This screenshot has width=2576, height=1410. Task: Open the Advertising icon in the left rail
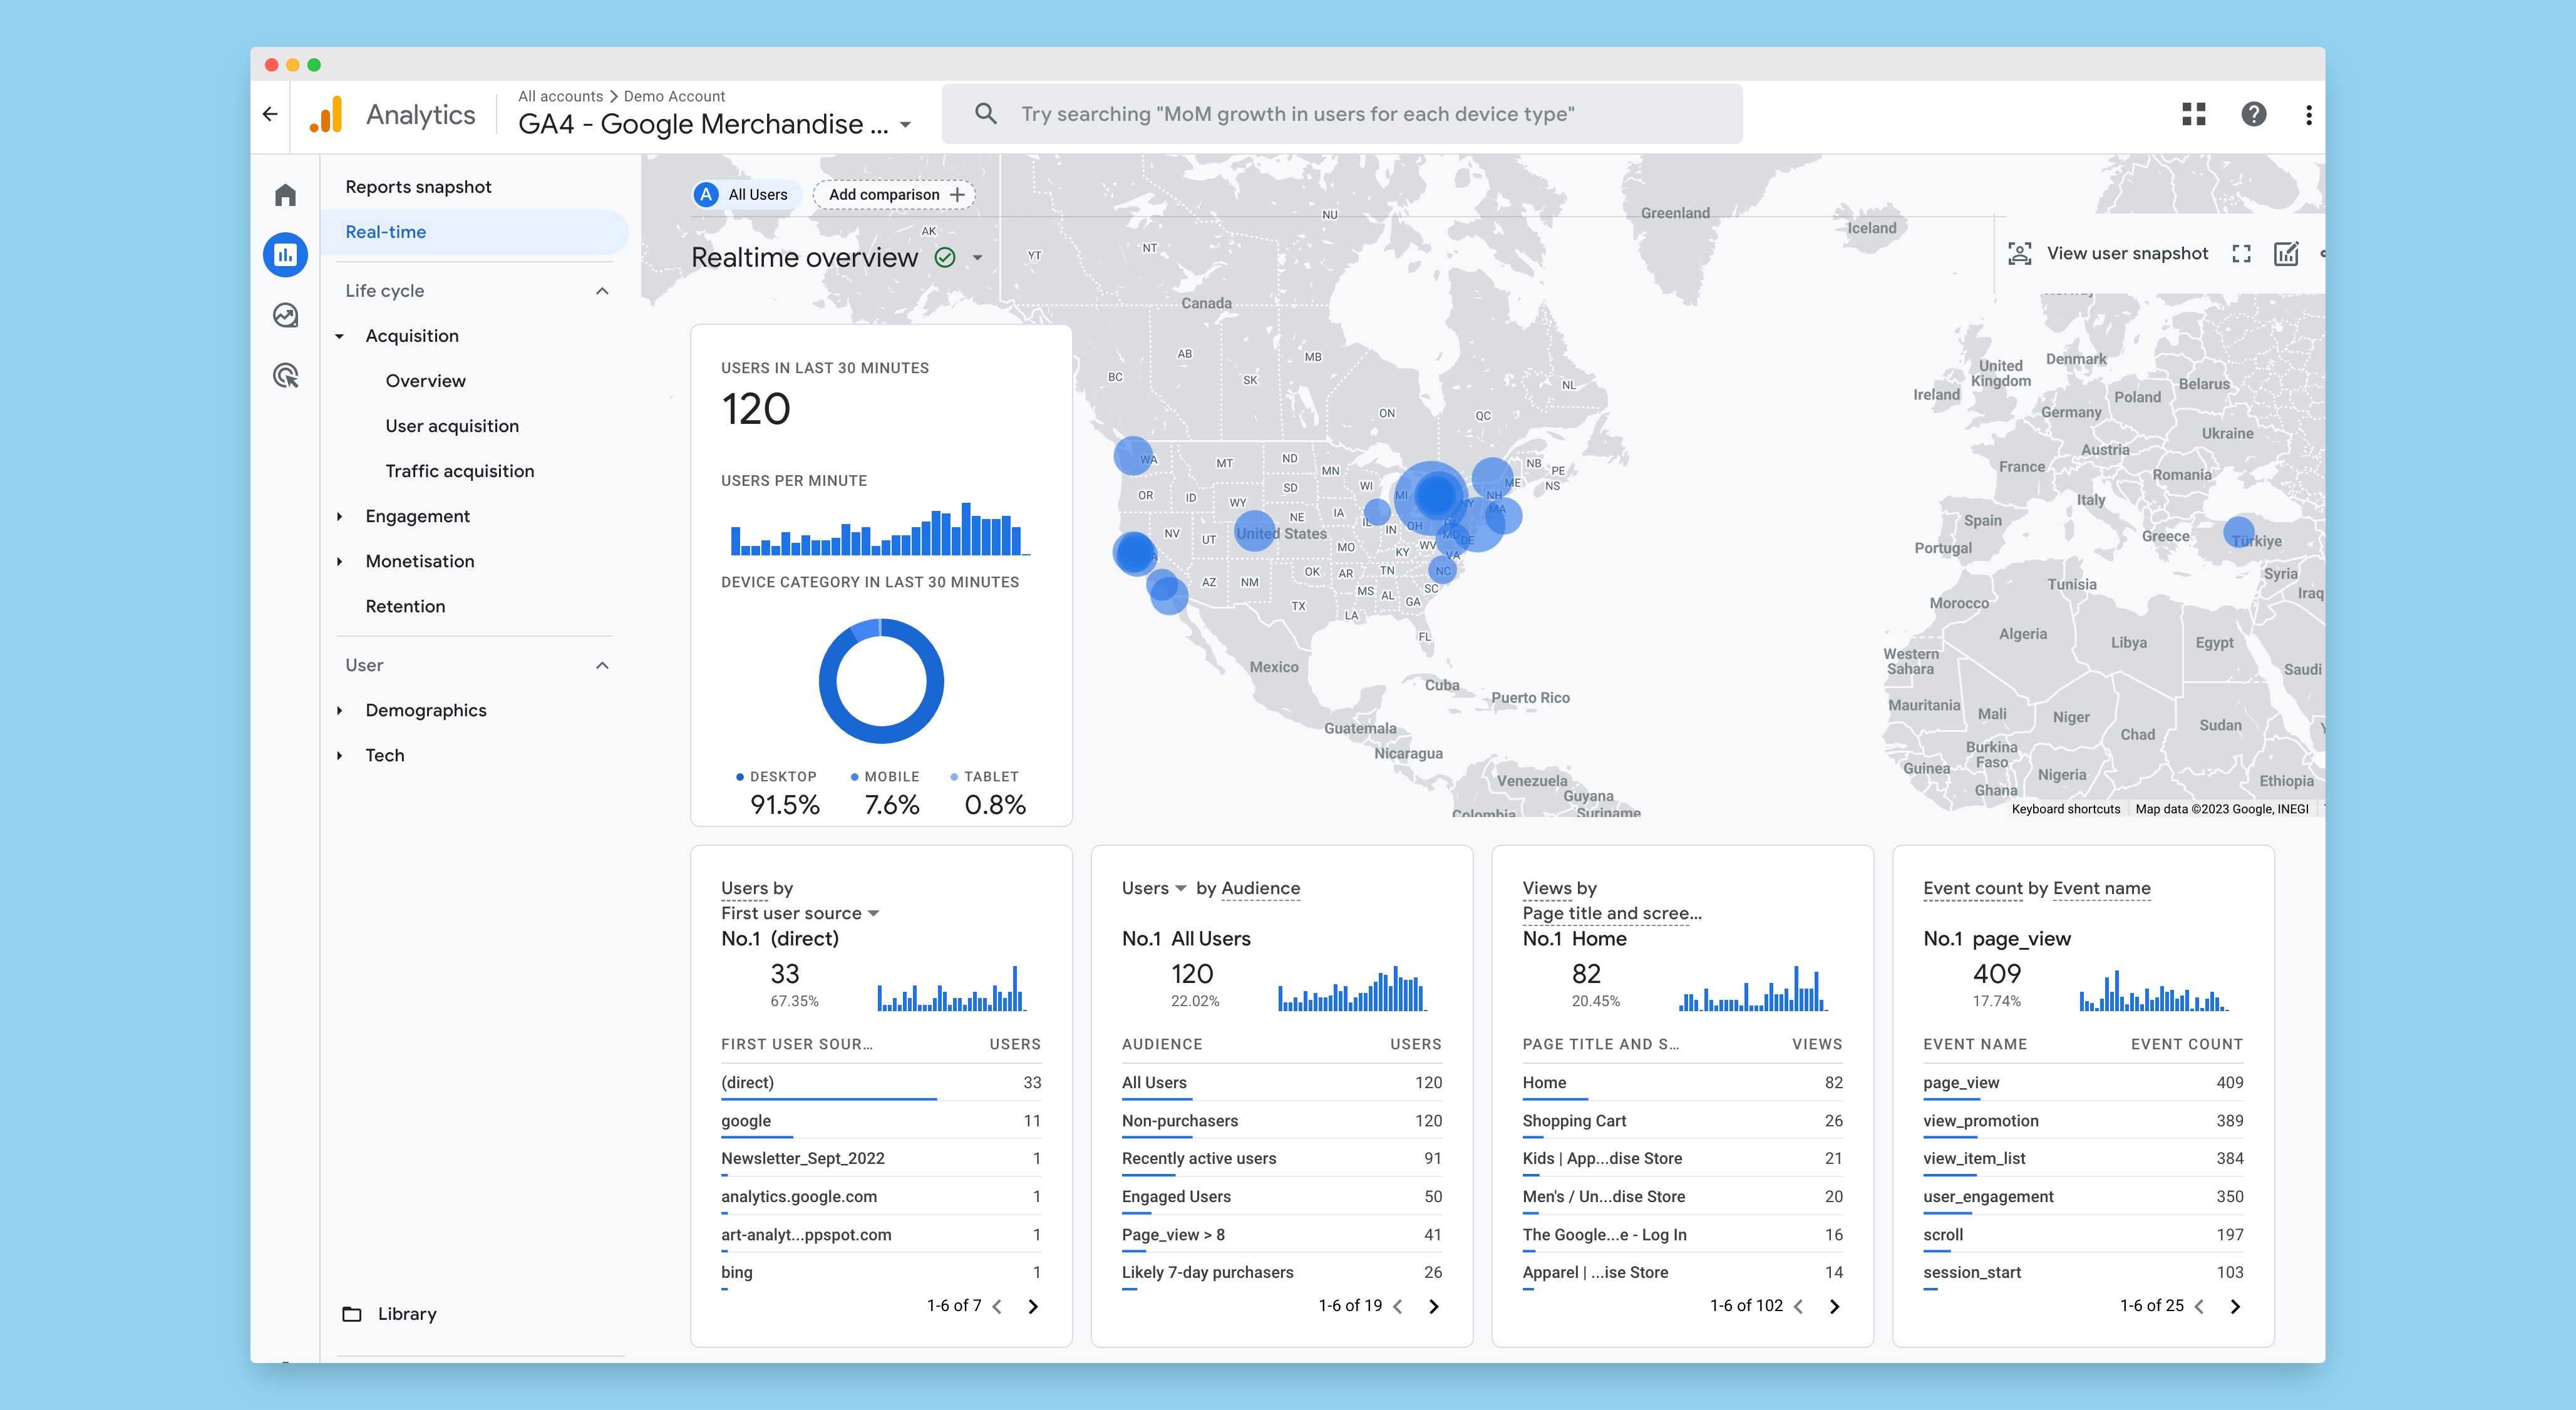[286, 376]
